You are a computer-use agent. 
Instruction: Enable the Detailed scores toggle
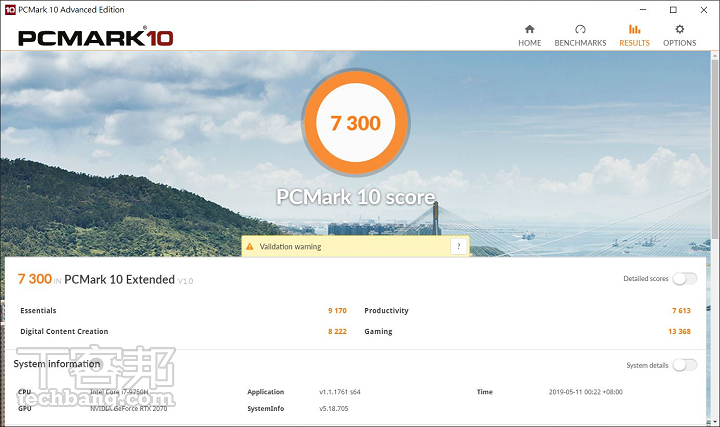[x=685, y=279]
